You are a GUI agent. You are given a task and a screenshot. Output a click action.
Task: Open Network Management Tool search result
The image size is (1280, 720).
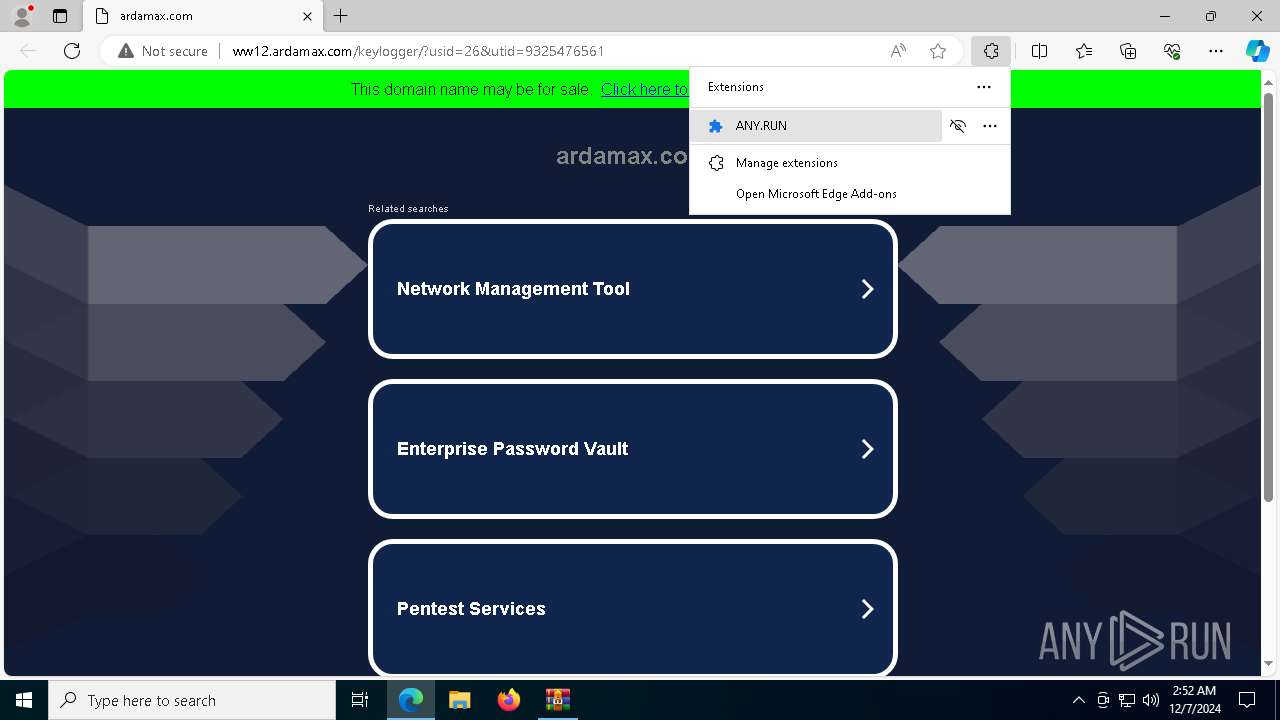point(633,289)
